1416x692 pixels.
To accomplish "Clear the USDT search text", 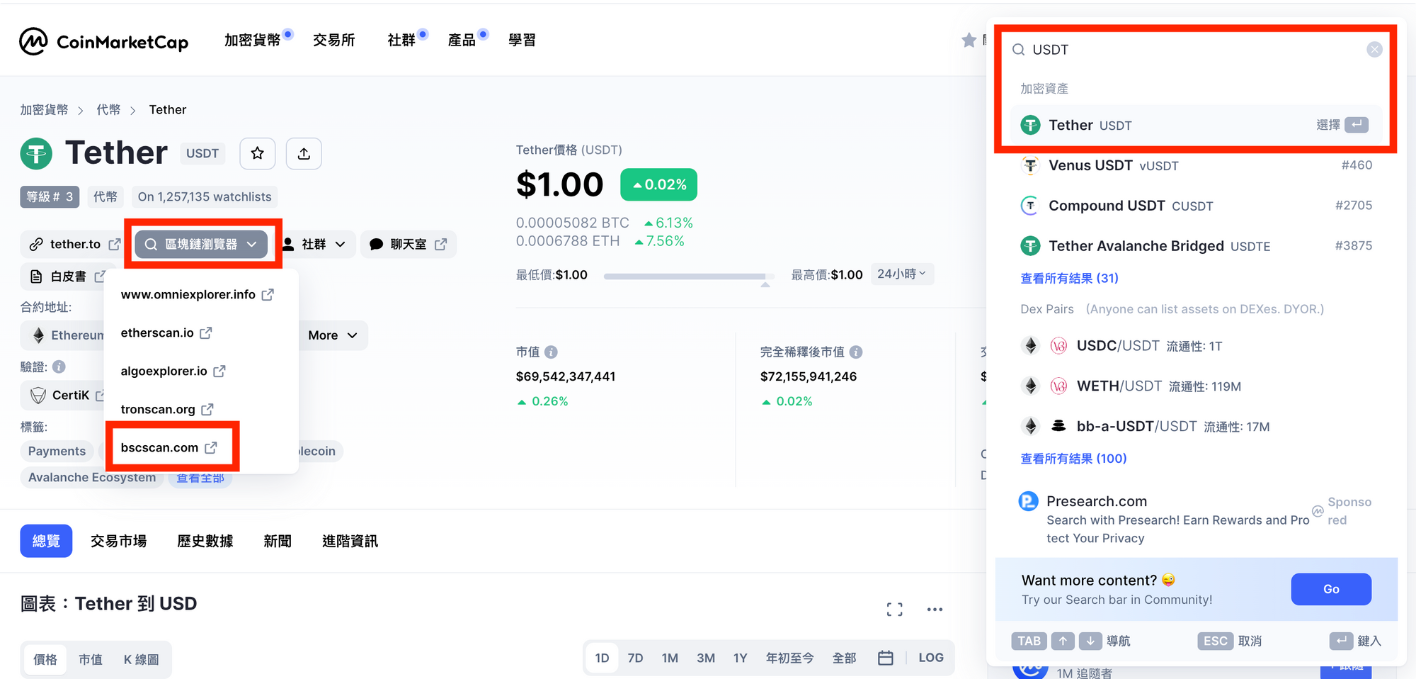I will [1375, 50].
